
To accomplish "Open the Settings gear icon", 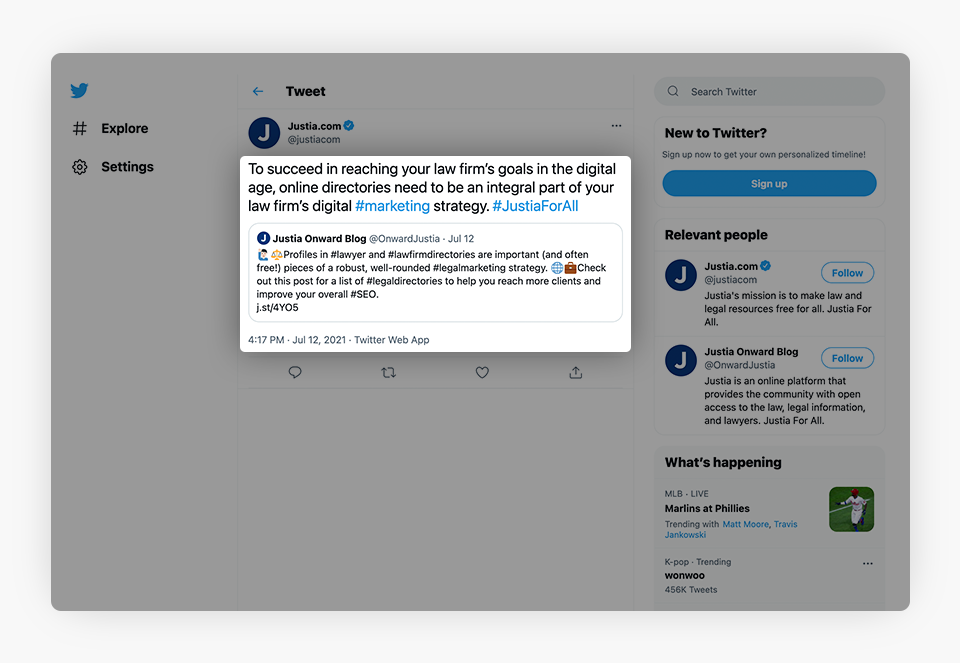I will click(80, 167).
